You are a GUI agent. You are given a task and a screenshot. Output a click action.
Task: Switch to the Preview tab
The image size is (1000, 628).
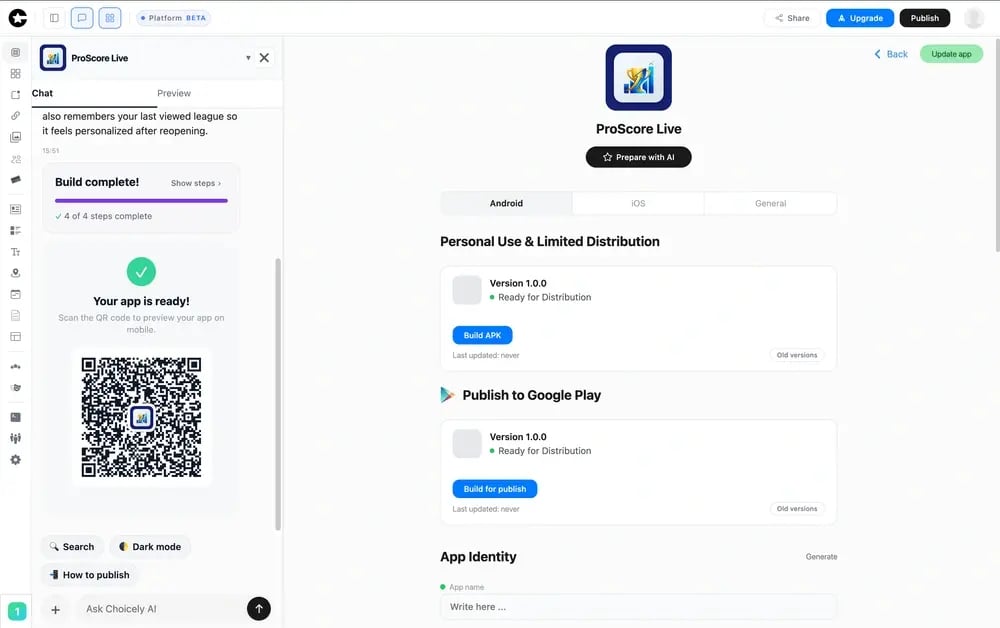pyautogui.click(x=173, y=93)
